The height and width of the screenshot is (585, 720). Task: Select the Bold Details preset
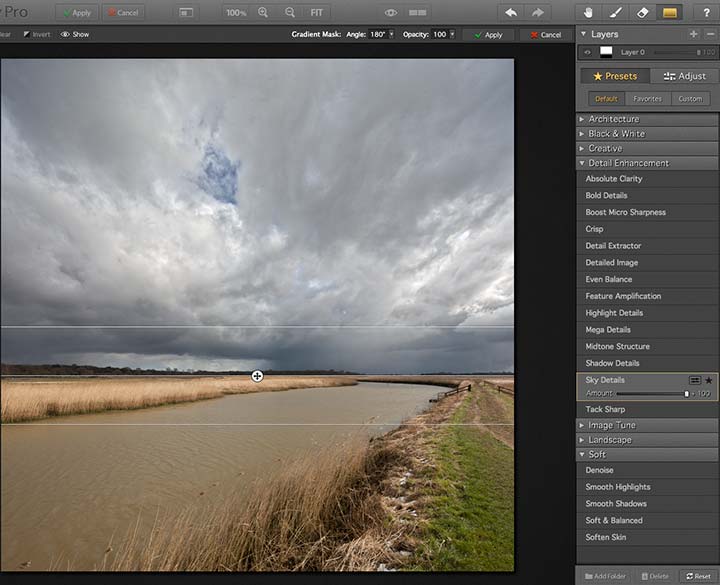point(647,196)
